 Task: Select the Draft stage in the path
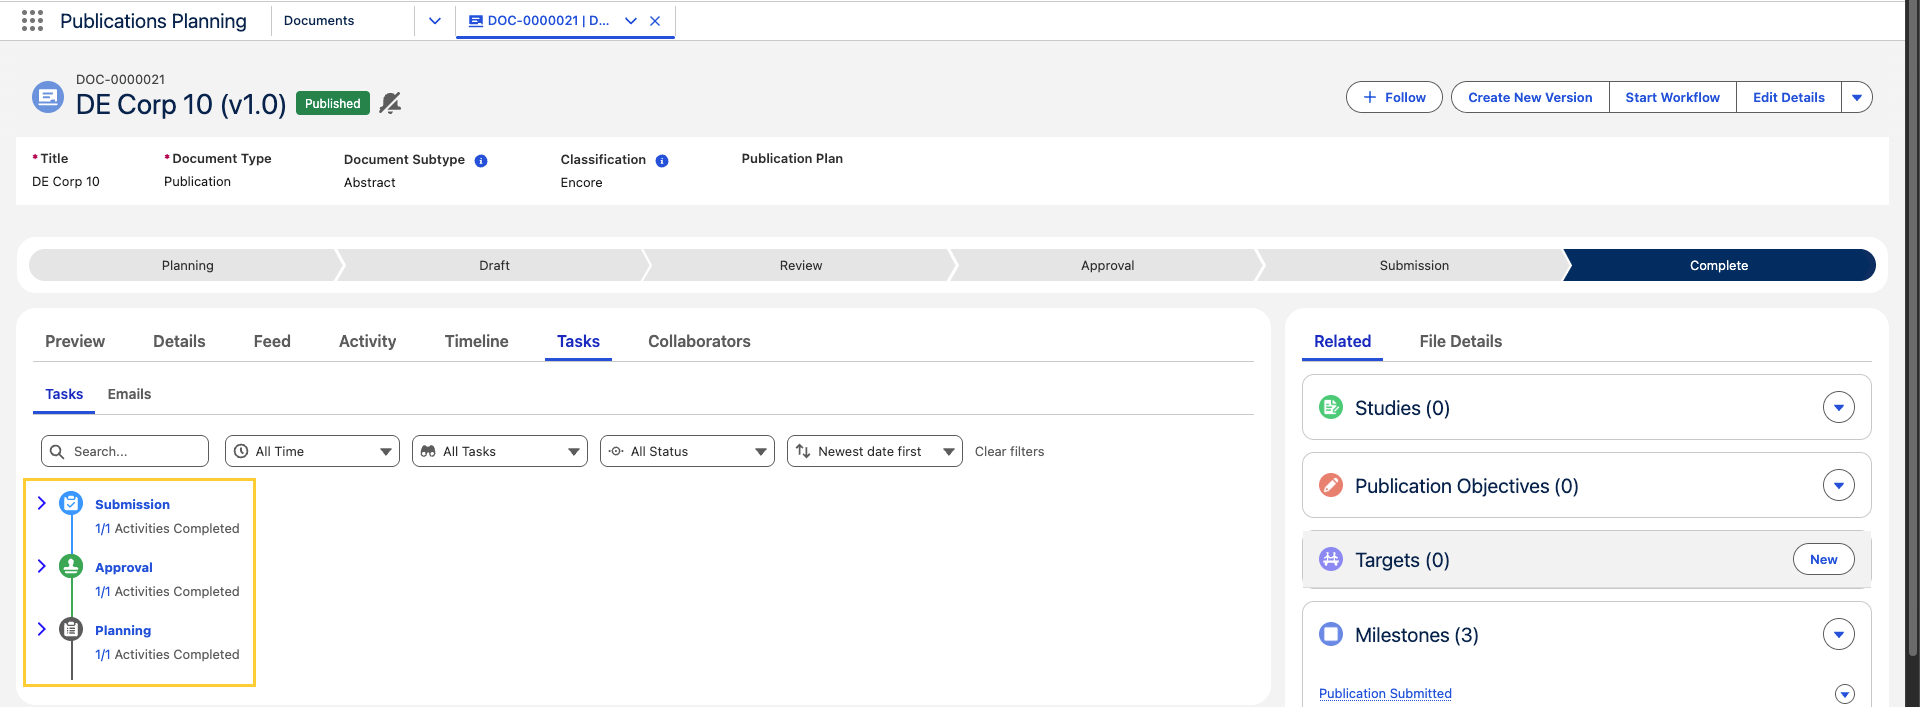[494, 265]
